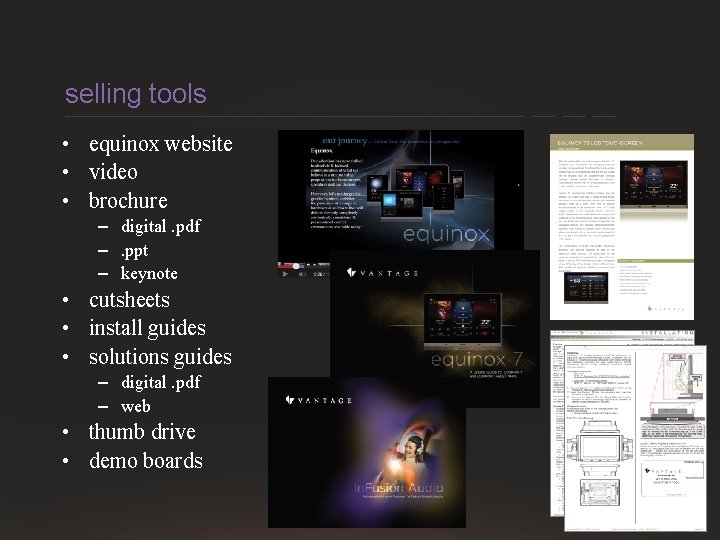720x540 pixels.
Task: Select the 'demo boards' bullet
Action: click(146, 461)
